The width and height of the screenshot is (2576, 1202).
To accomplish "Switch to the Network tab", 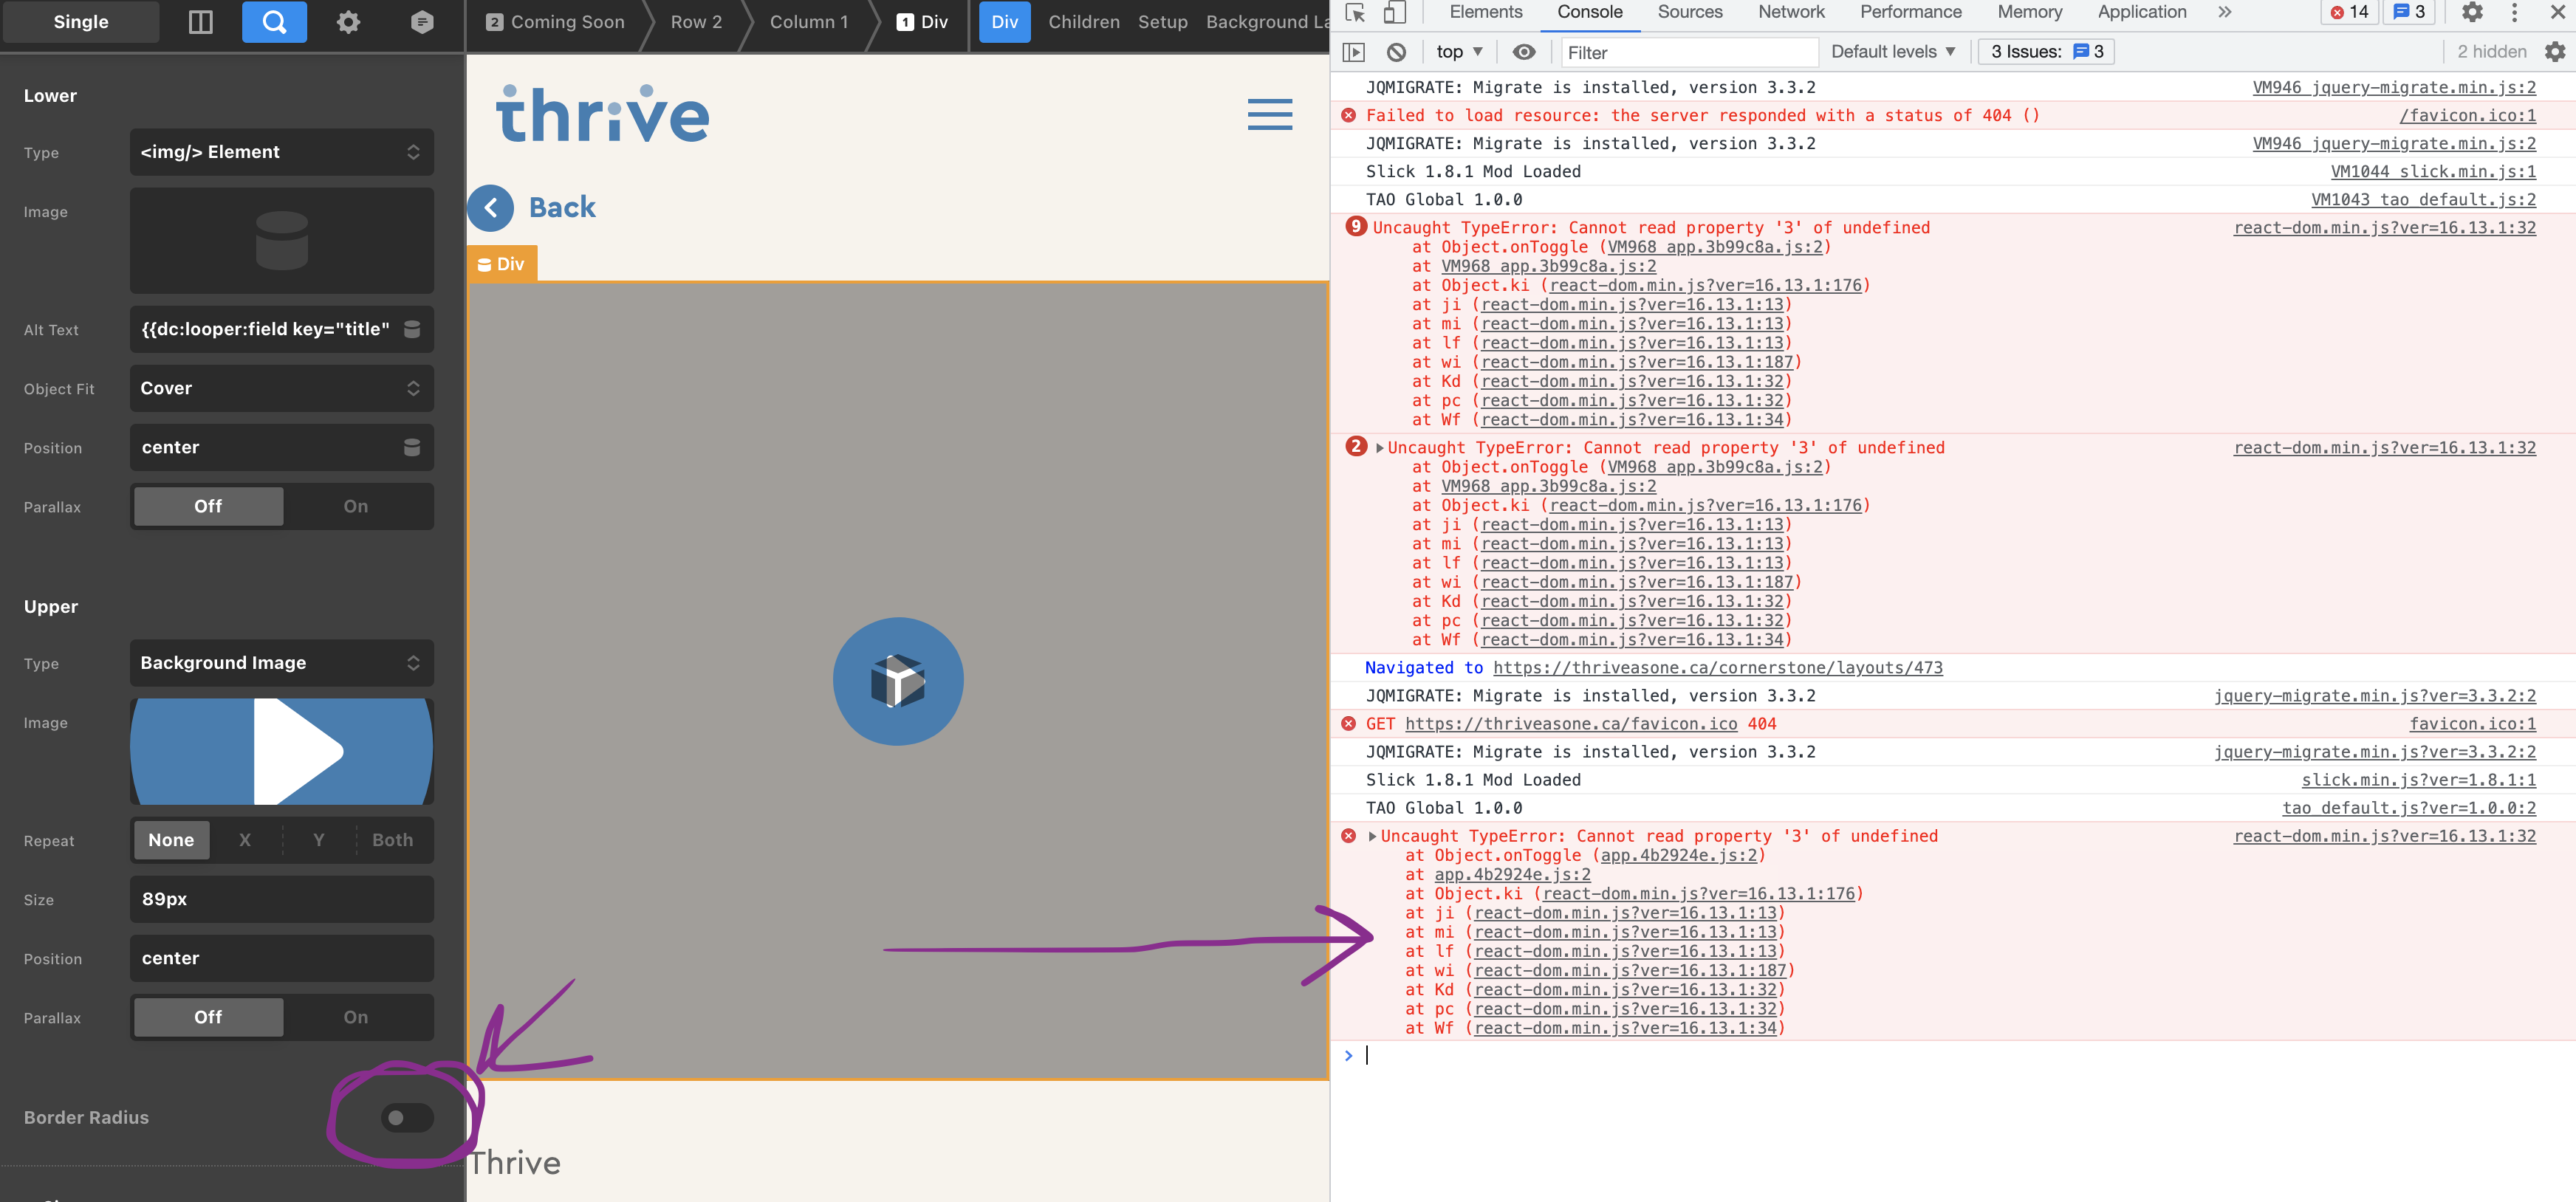I will [x=1791, y=13].
